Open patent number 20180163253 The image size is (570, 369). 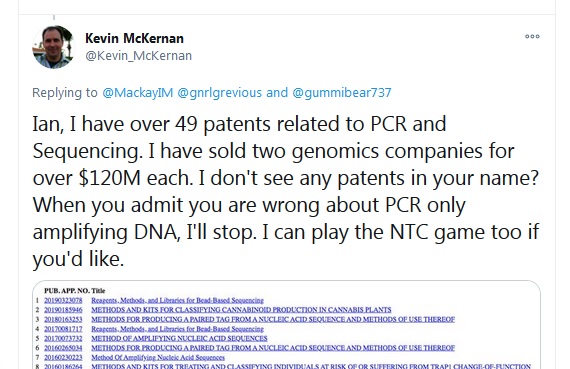click(63, 319)
